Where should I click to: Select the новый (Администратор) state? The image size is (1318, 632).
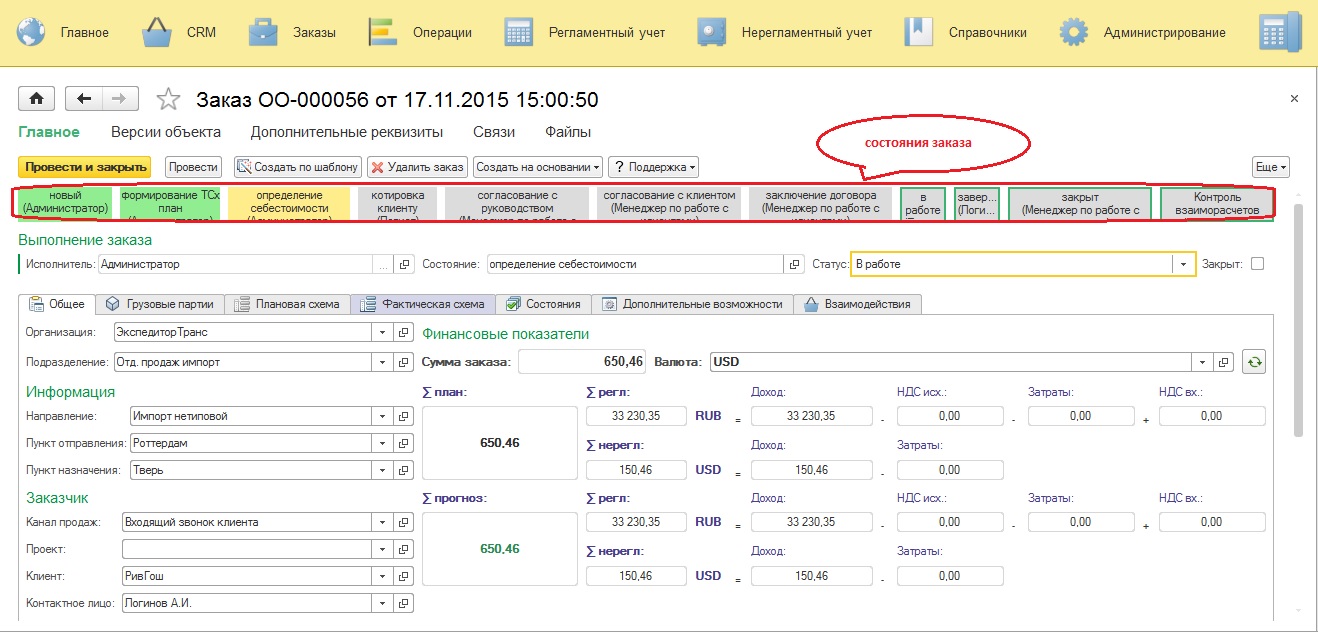coord(65,203)
